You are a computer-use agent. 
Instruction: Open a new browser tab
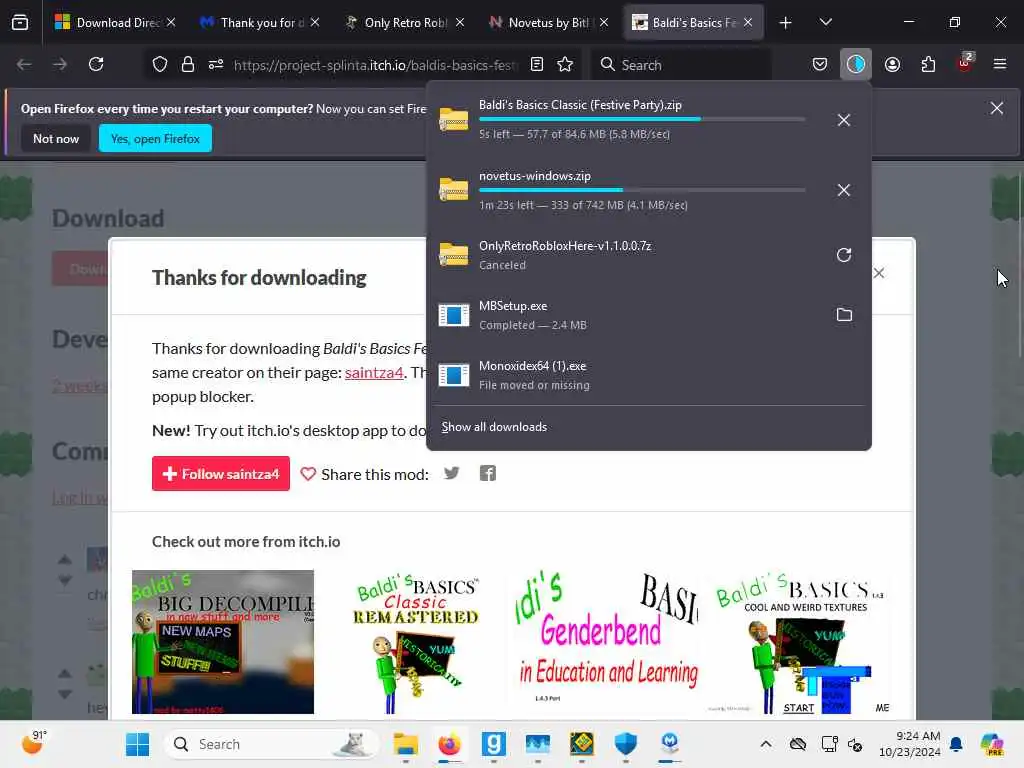click(785, 22)
